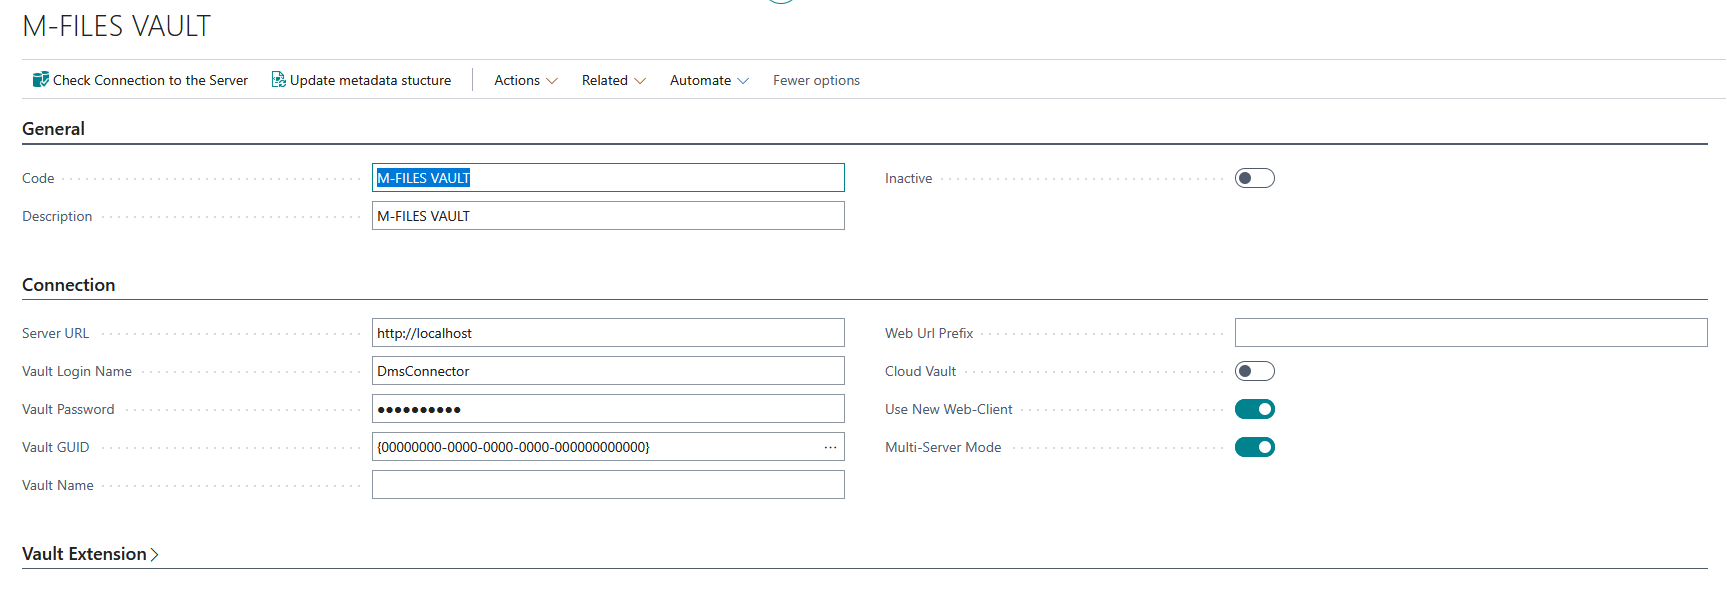Open the Vault GUID lookup ellipsis
Viewport: 1727px width, 589px height.
point(830,447)
